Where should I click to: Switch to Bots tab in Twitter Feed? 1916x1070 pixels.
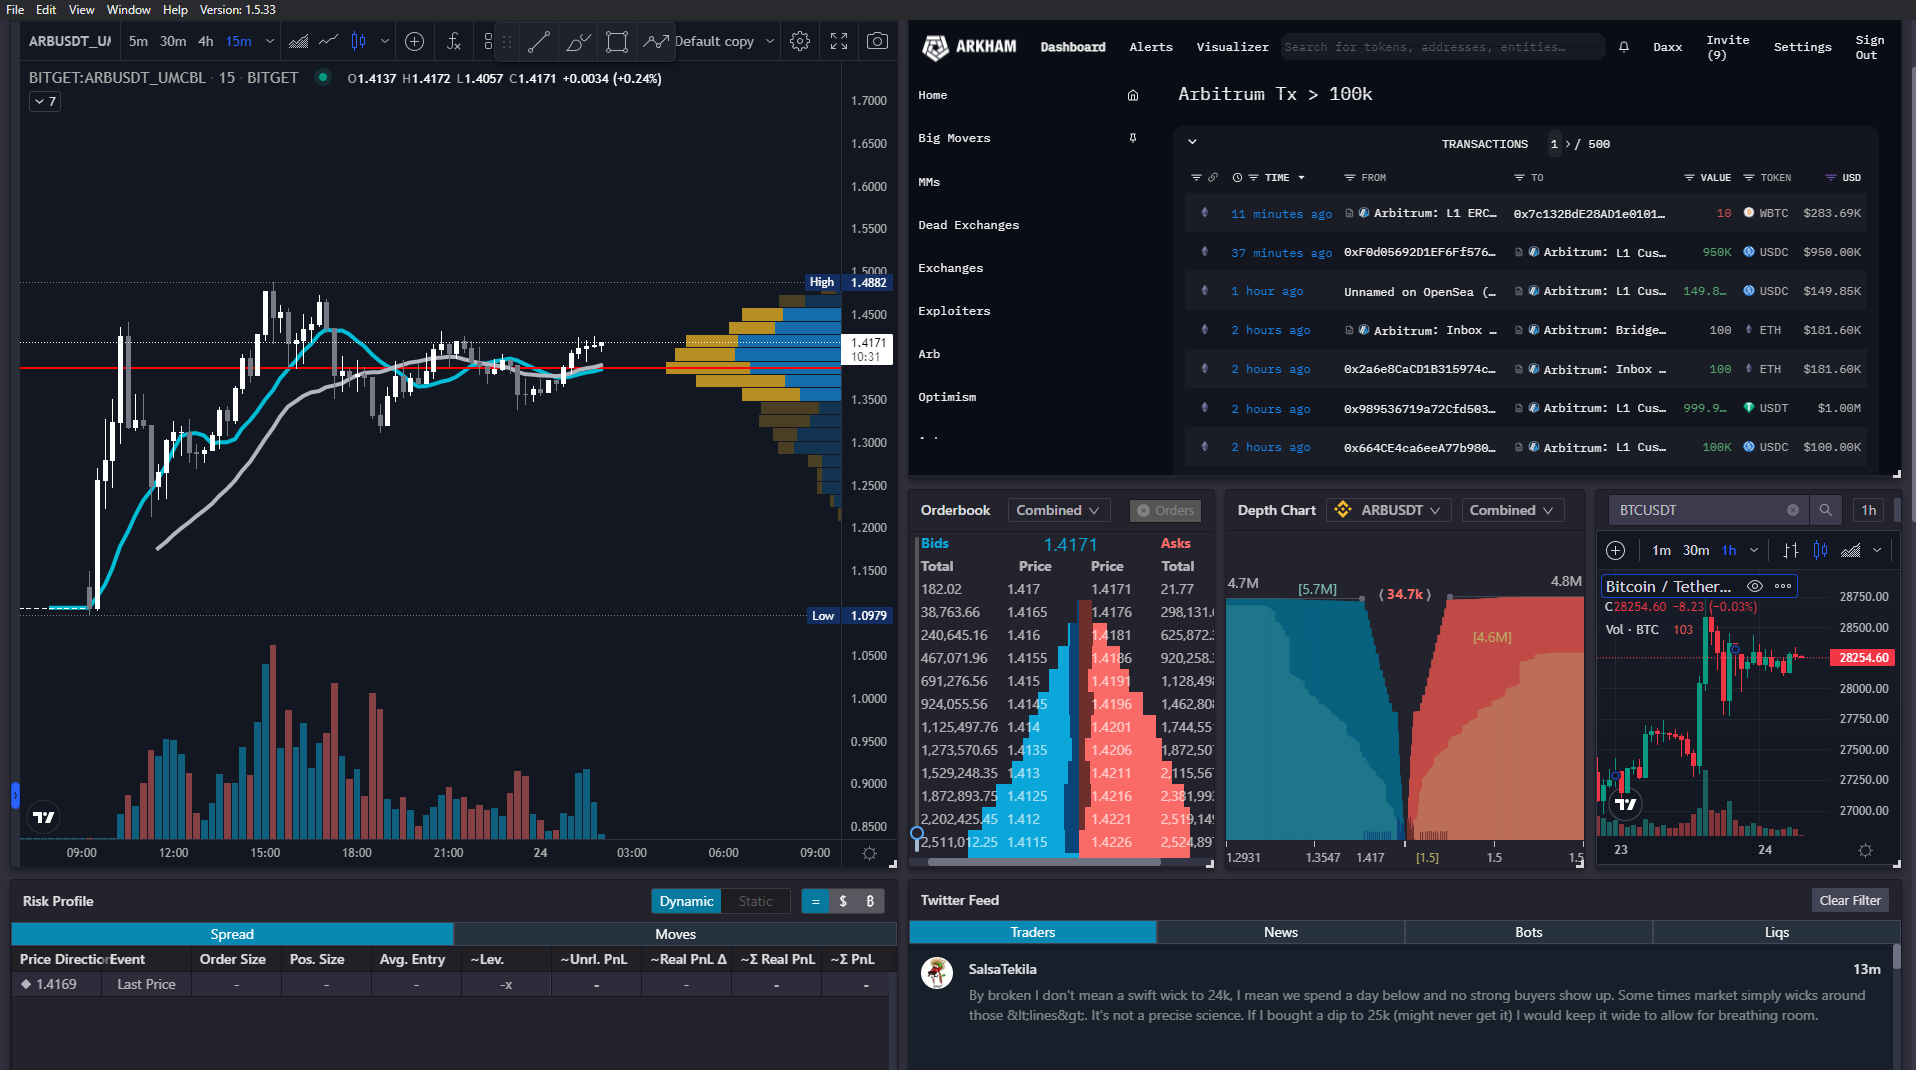pyautogui.click(x=1528, y=932)
